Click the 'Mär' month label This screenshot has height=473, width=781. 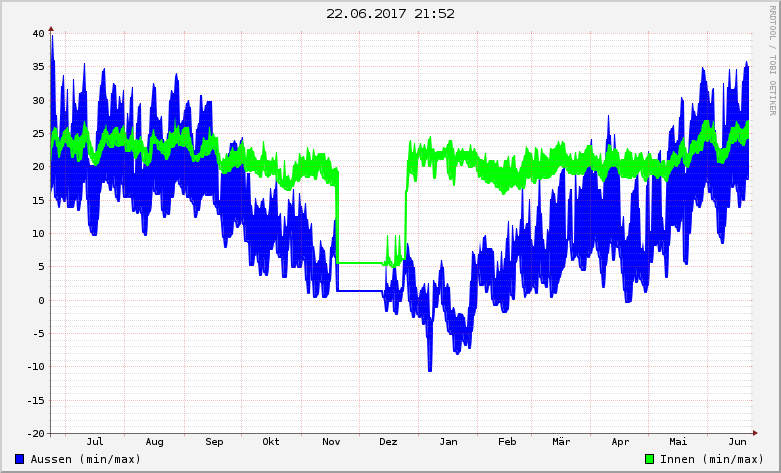[x=561, y=442]
